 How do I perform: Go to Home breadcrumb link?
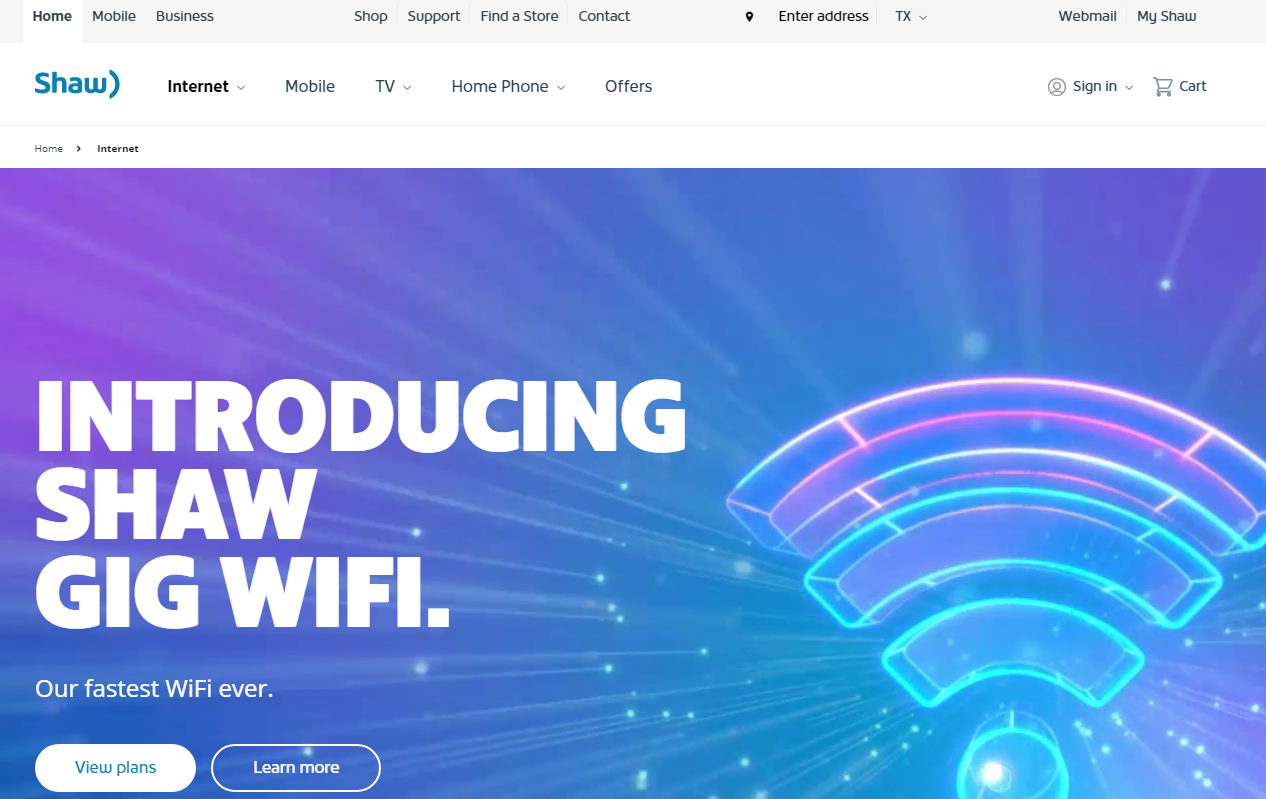(49, 149)
